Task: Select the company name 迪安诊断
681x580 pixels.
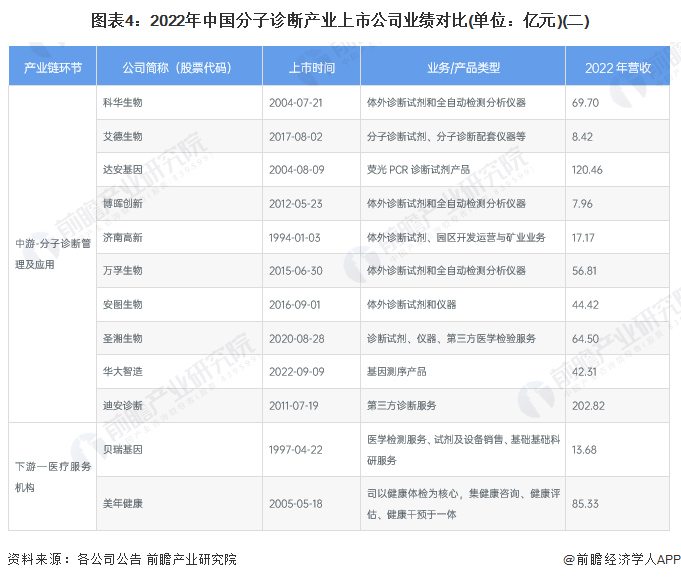Action: [122, 405]
